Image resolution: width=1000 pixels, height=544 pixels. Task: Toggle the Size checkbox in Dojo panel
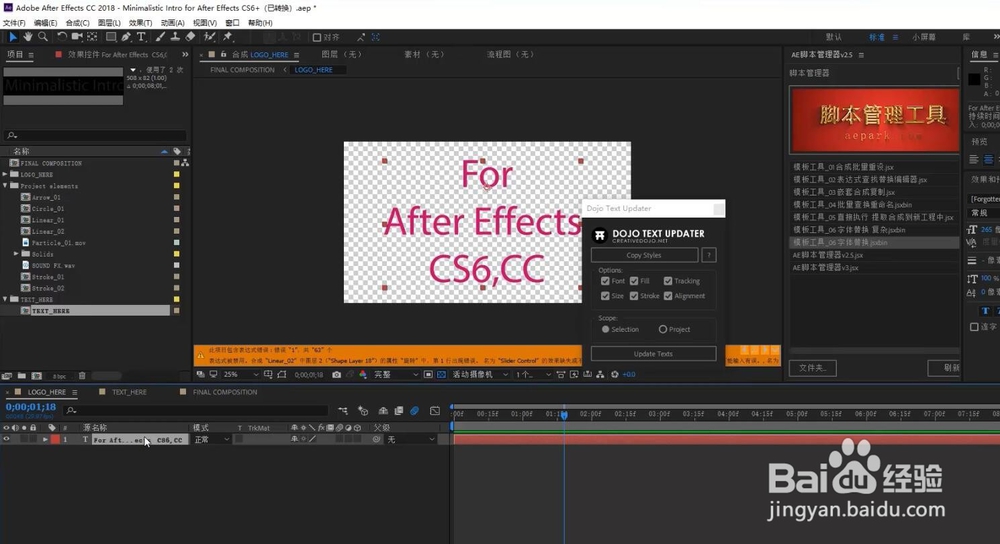(605, 296)
